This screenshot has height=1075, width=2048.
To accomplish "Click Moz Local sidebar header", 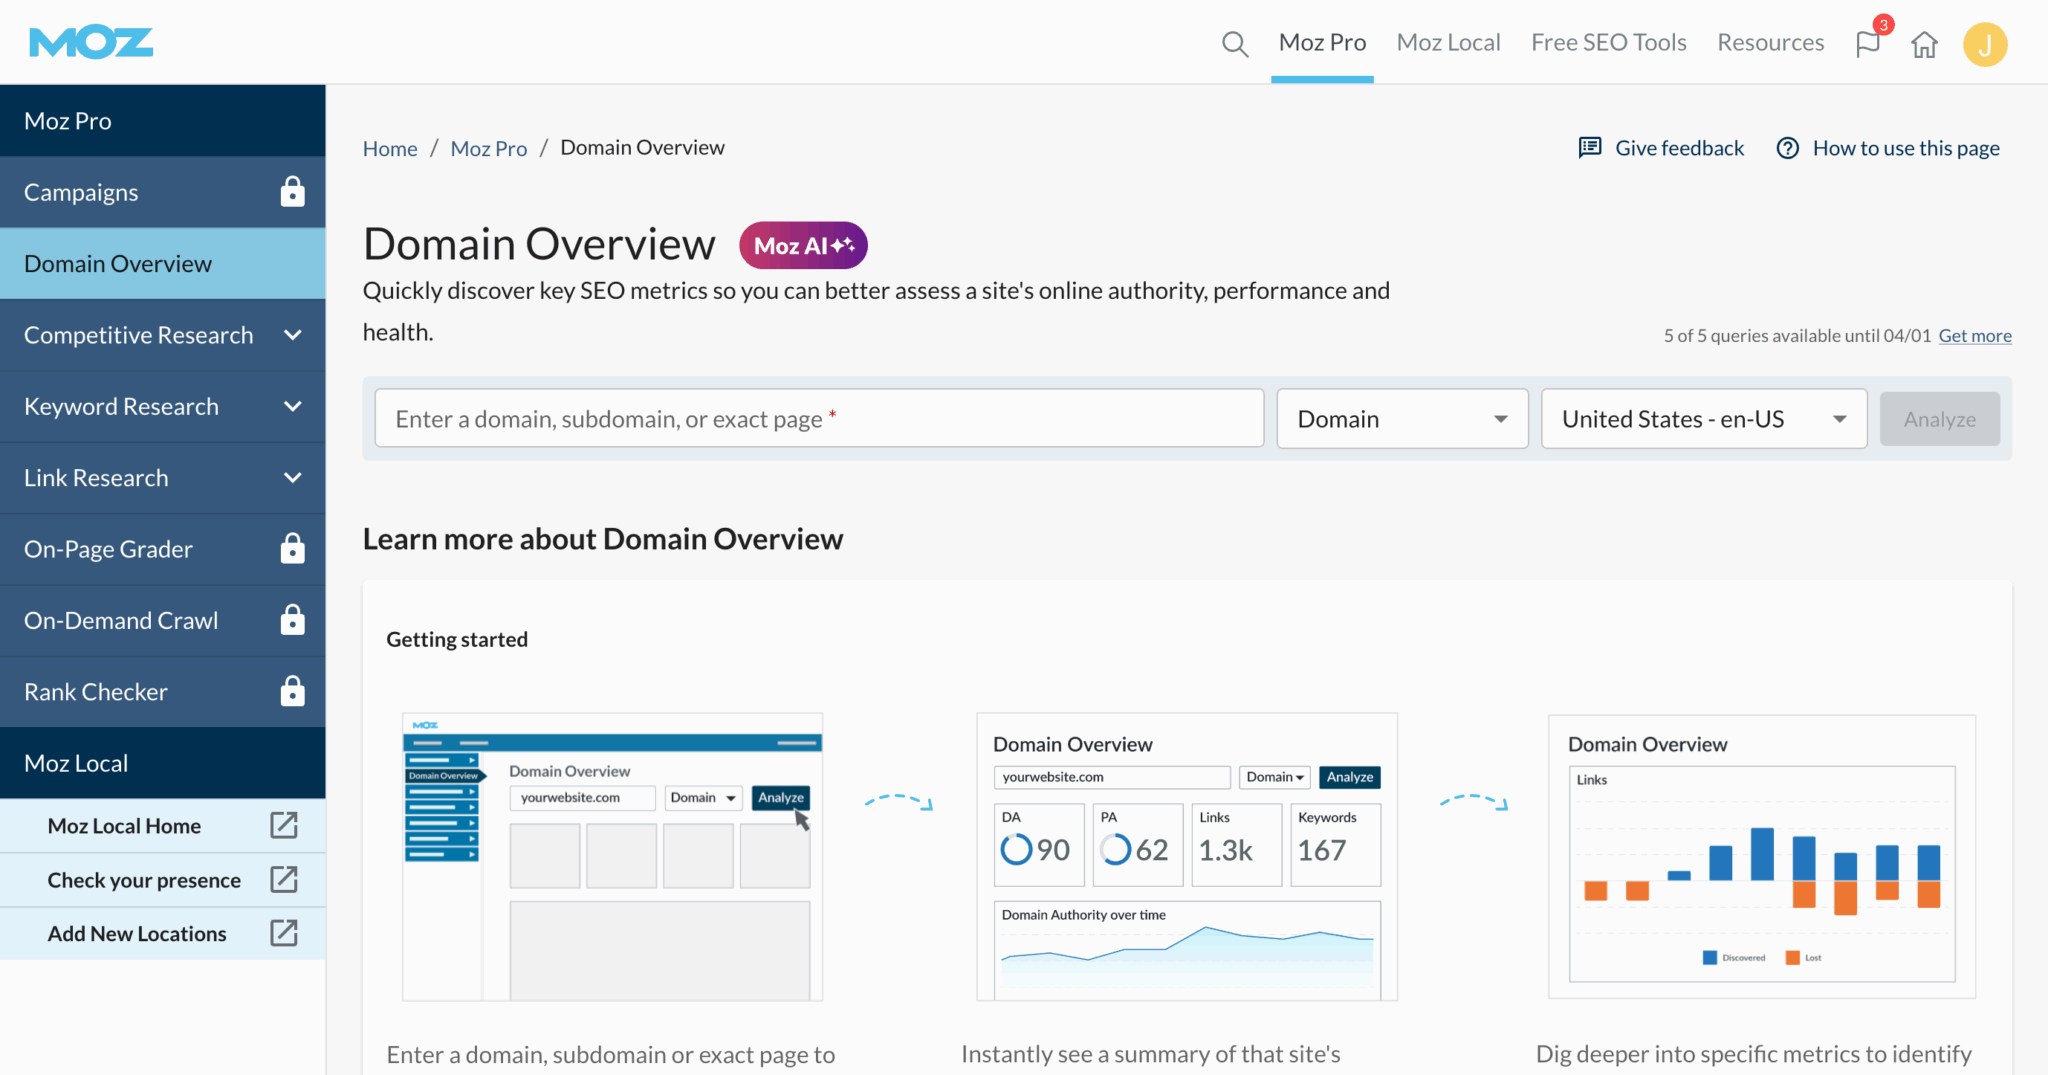I will click(162, 763).
